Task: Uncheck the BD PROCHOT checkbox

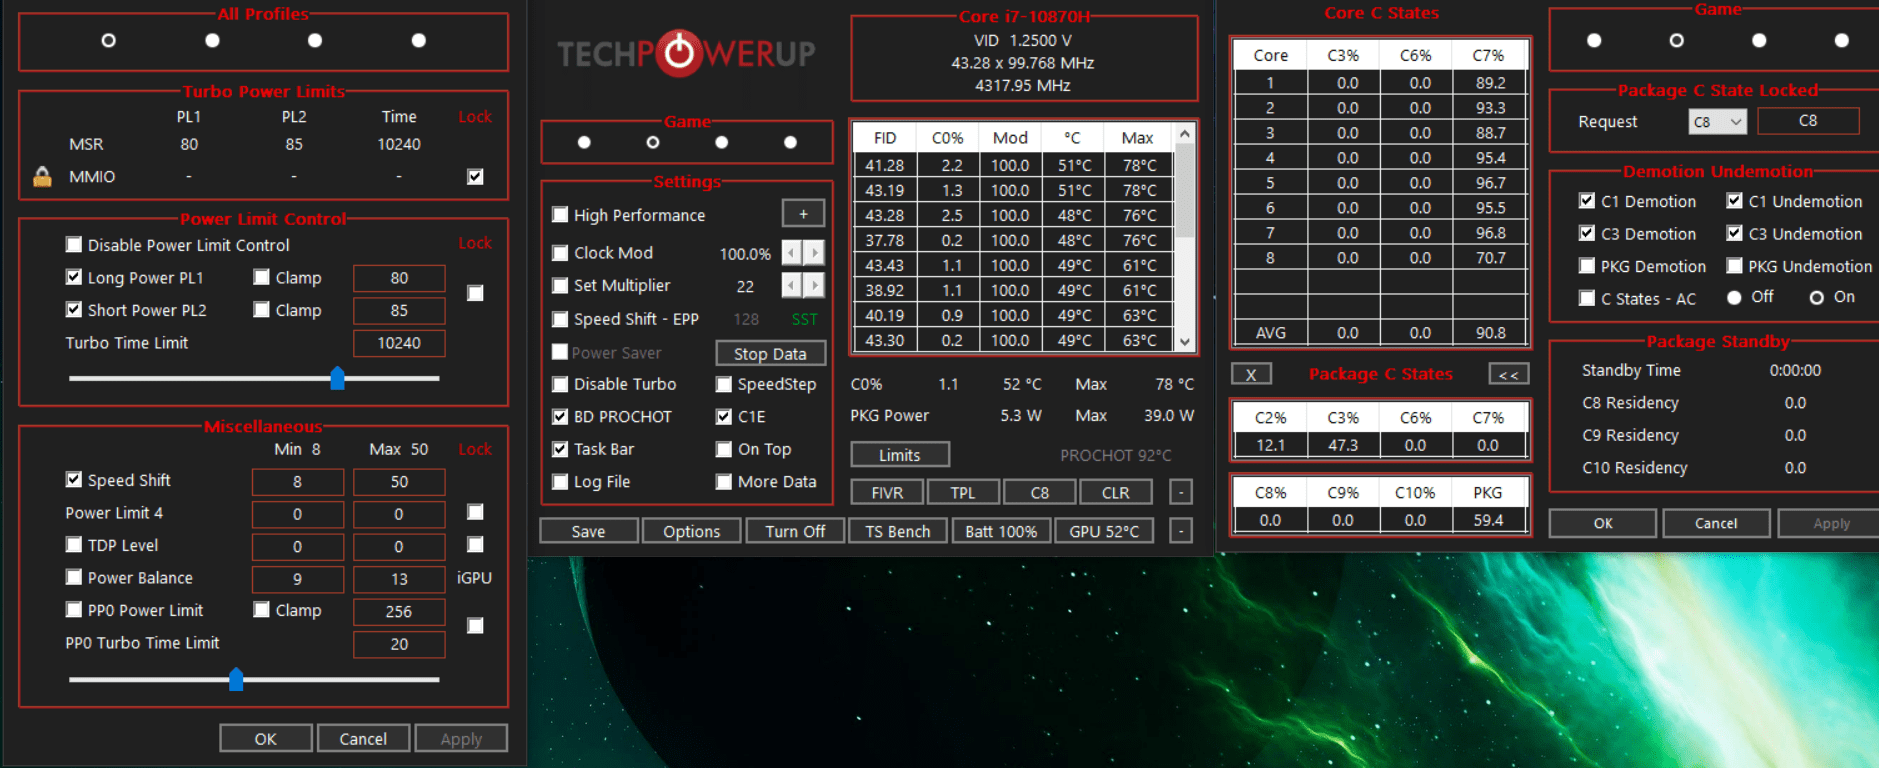Action: click(560, 417)
